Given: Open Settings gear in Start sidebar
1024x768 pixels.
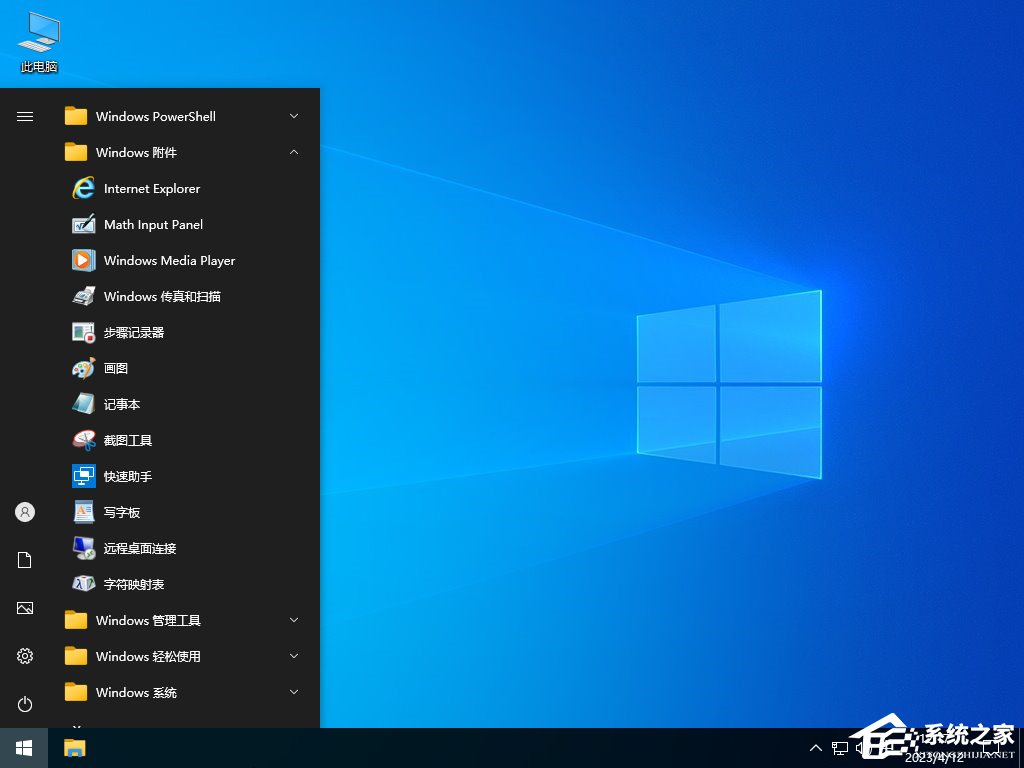Looking at the screenshot, I should coord(25,656).
